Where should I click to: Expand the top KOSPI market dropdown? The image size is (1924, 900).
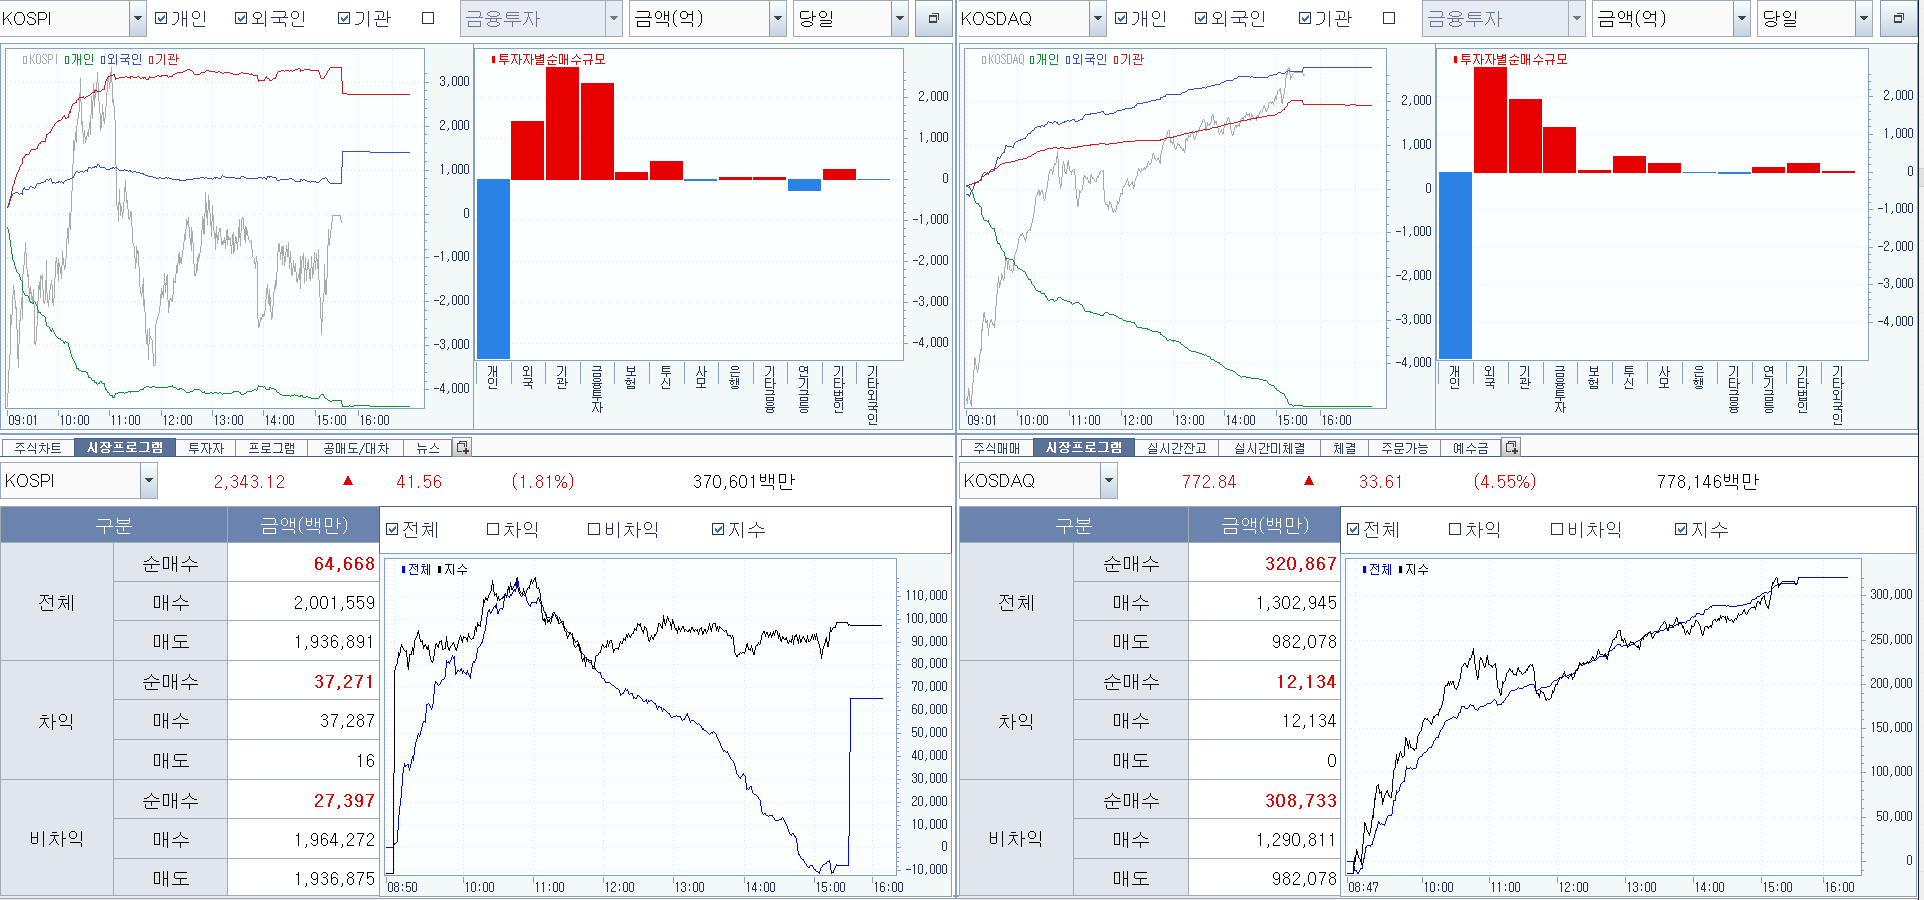coord(137,18)
